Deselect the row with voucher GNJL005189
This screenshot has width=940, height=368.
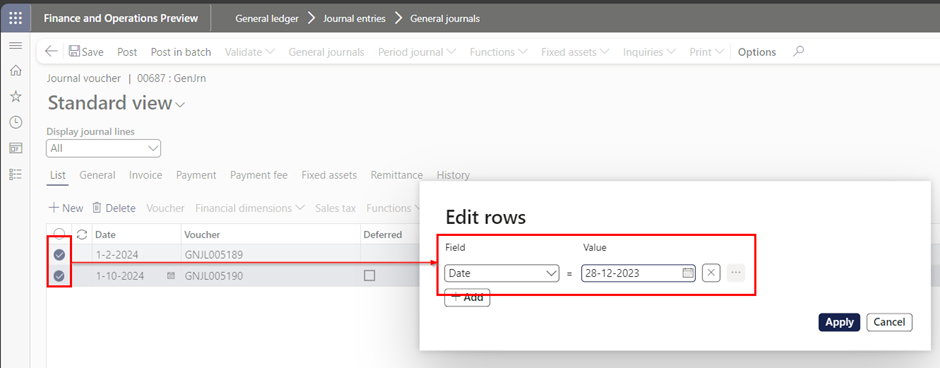pyautogui.click(x=59, y=255)
